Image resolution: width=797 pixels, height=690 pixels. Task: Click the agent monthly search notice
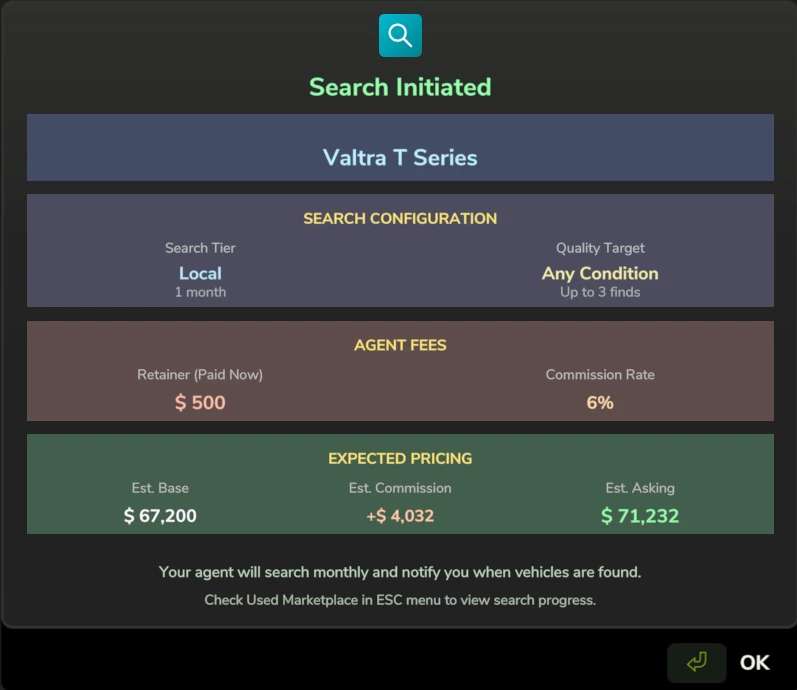click(400, 572)
